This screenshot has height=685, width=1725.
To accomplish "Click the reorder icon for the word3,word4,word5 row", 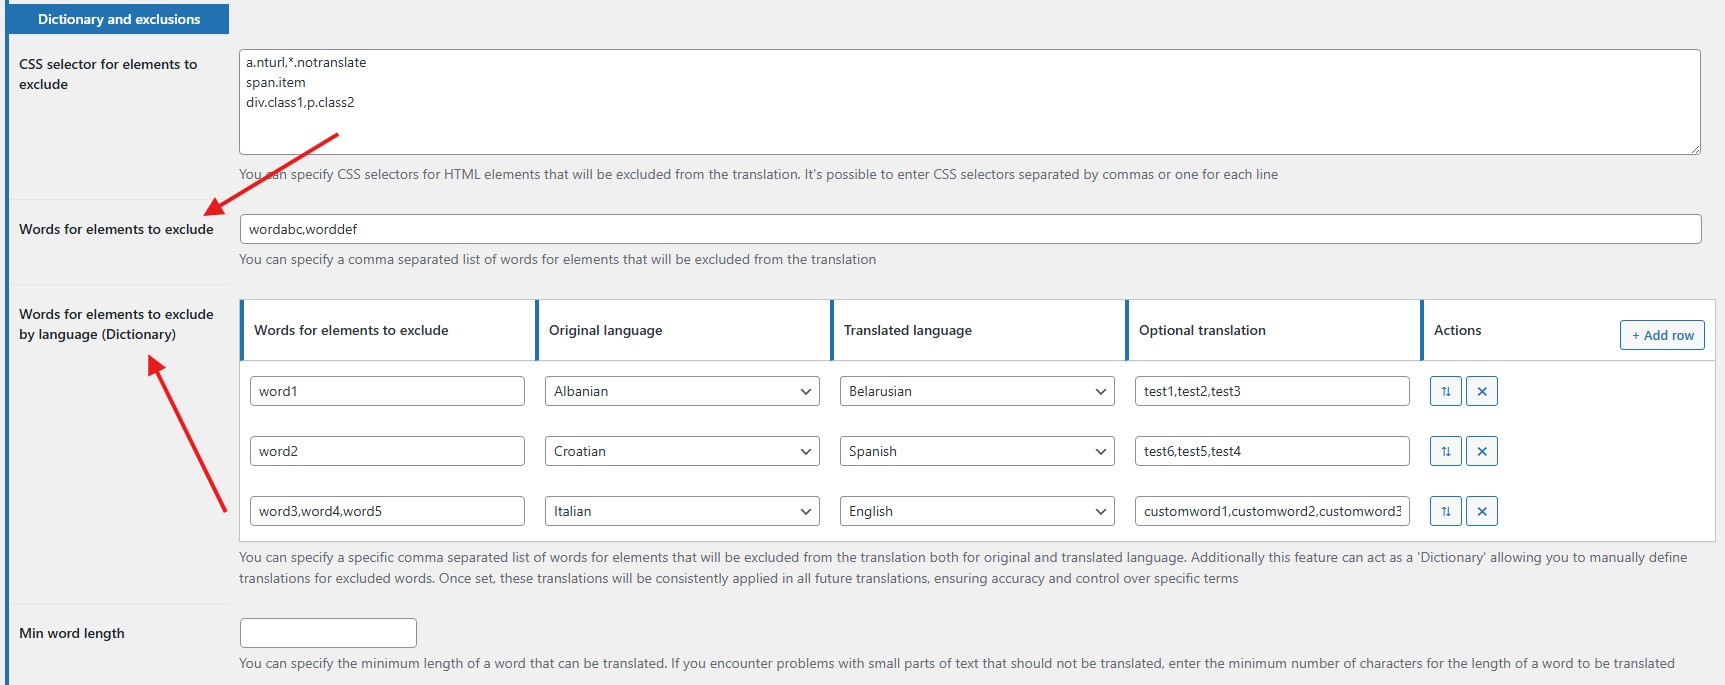I will point(1446,511).
